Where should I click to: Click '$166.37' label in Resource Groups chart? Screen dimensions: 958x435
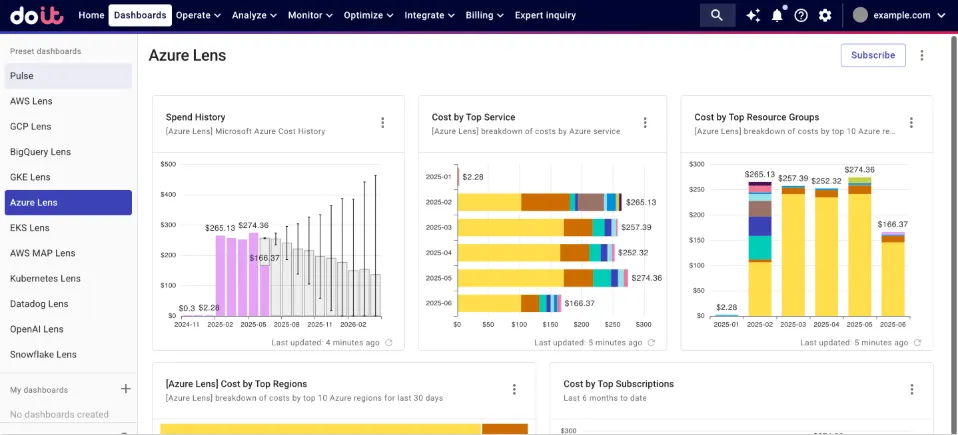pyautogui.click(x=893, y=224)
